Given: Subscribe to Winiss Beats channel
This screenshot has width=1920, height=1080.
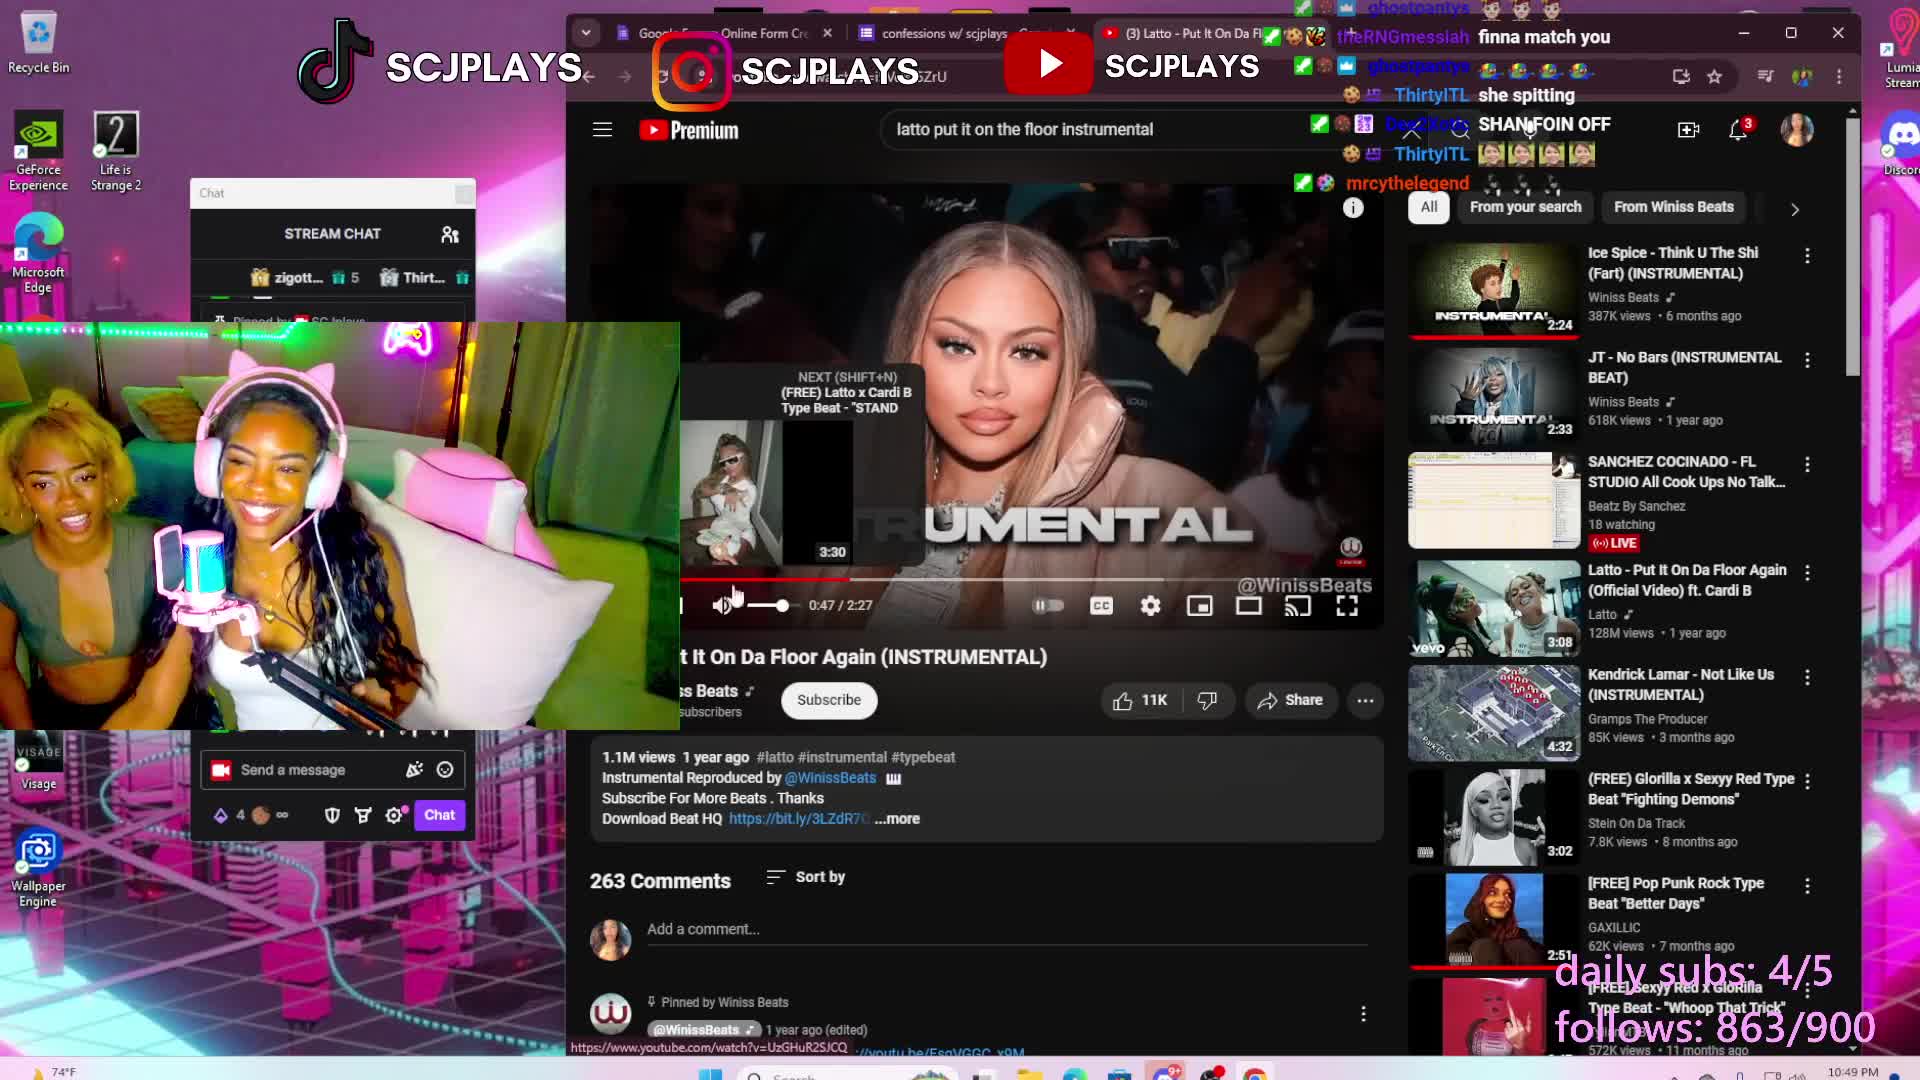Looking at the screenshot, I should [829, 700].
